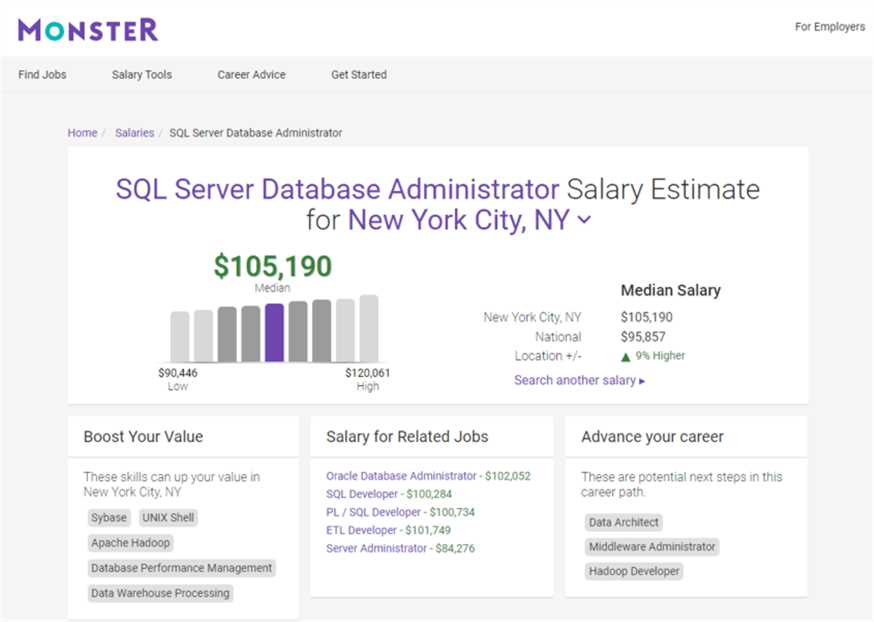Screen dimensions: 874x622
Task: Click the Median Salary heading
Action: point(671,290)
